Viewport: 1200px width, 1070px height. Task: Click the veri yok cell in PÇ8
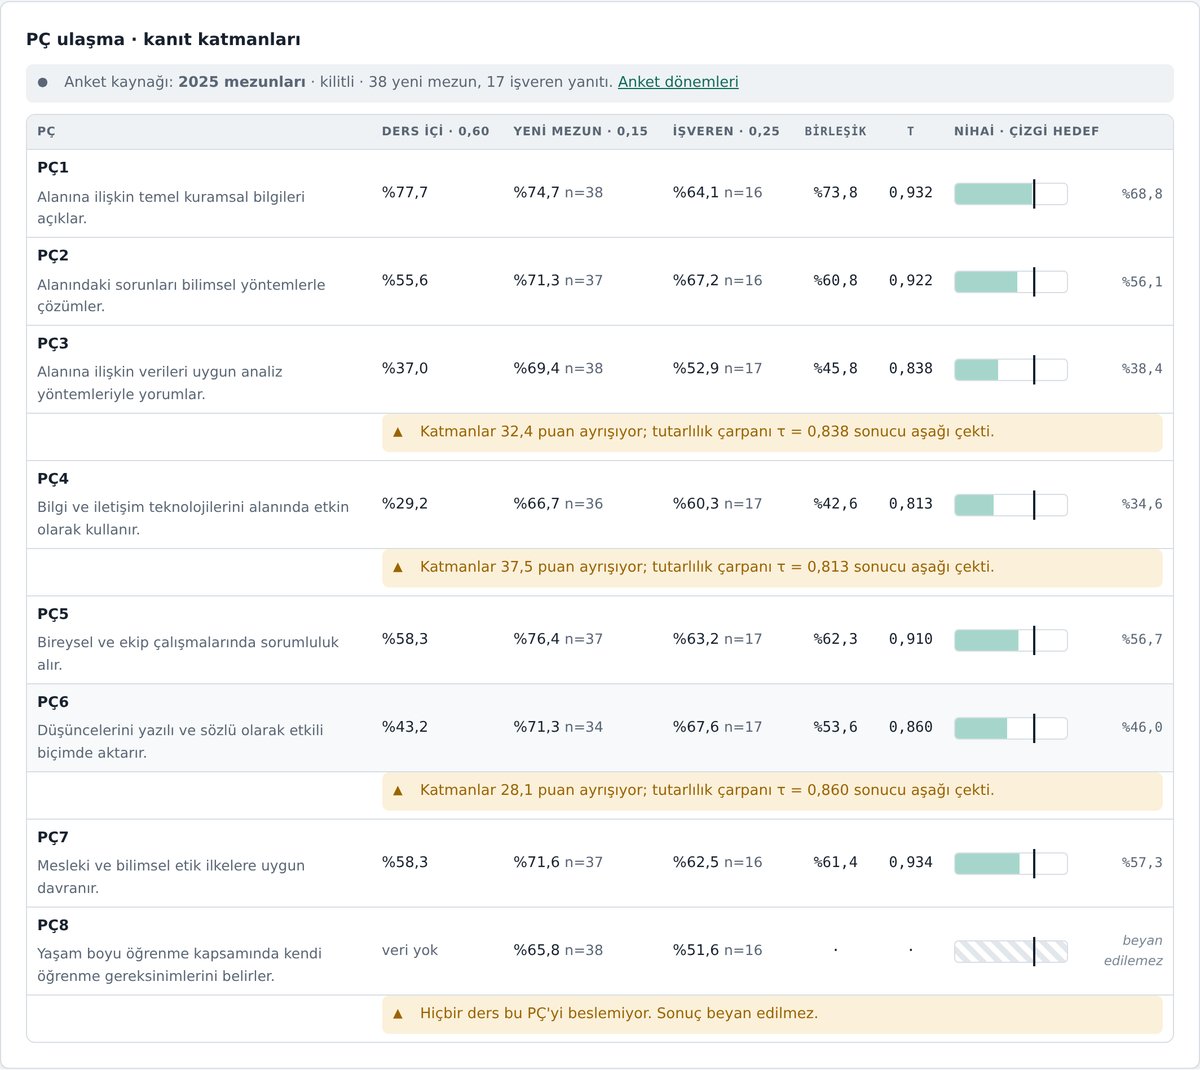410,950
